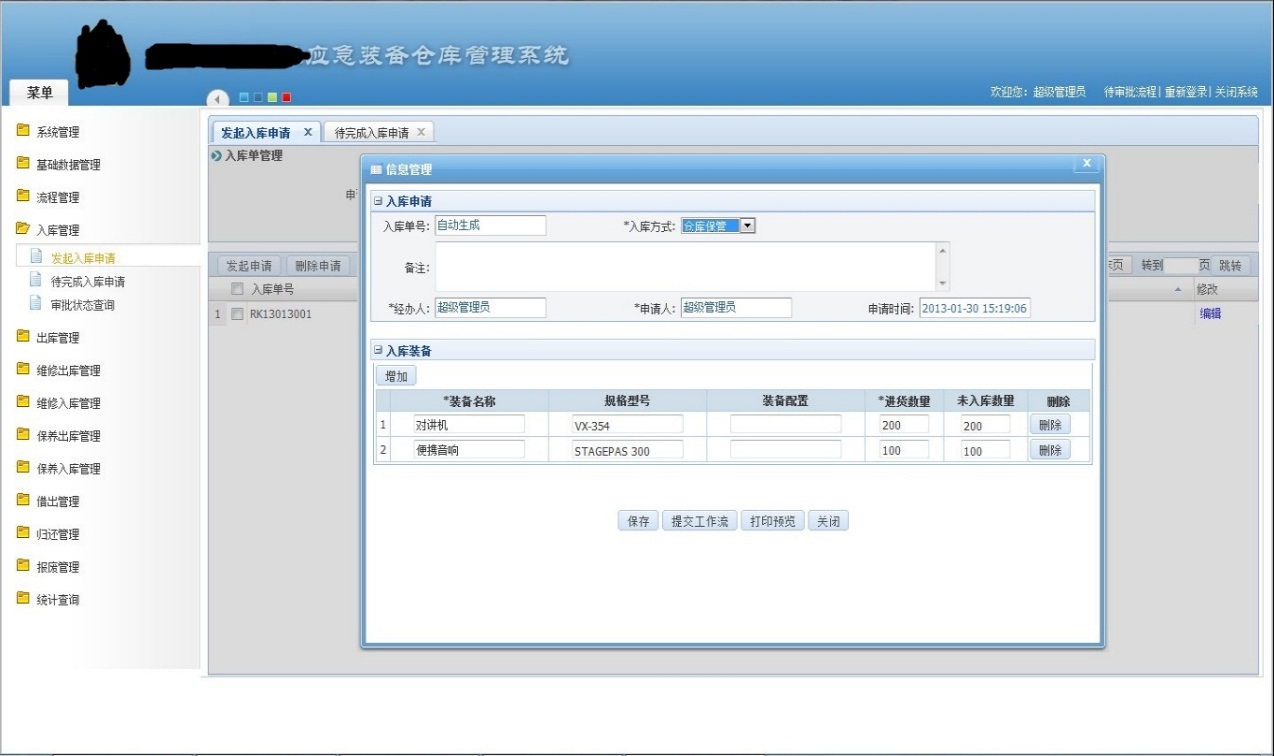Tick the checkbox for row RK13013001
The height and width of the screenshot is (756, 1274).
(237, 314)
